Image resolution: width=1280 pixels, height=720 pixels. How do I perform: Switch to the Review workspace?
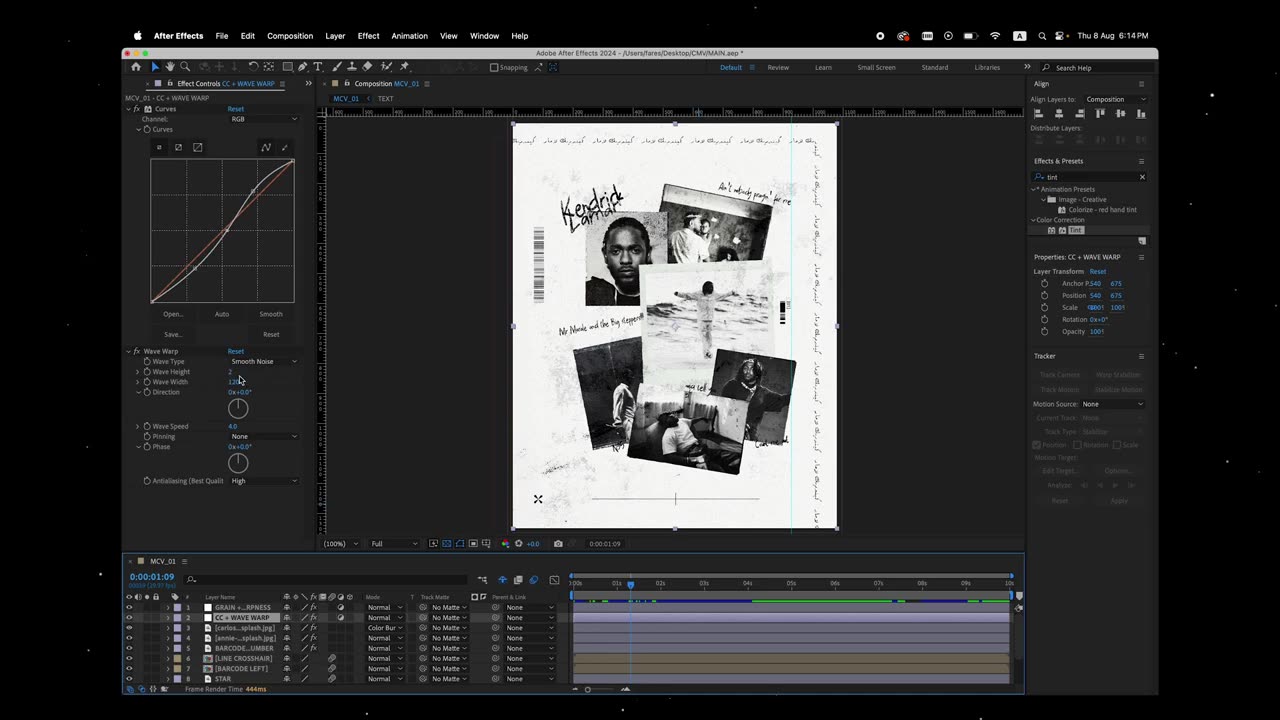(x=778, y=68)
